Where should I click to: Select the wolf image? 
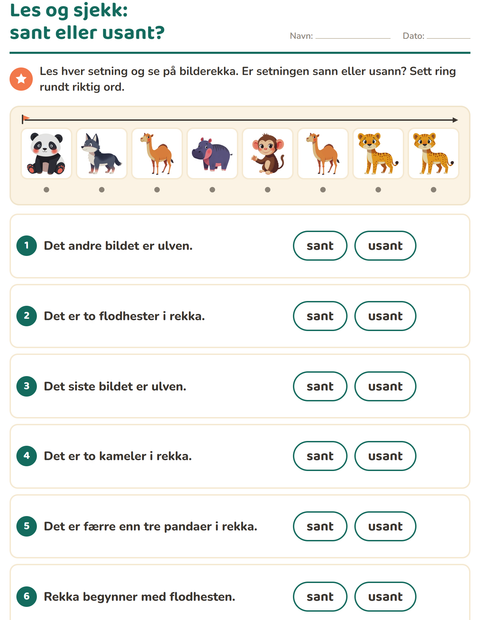(x=102, y=153)
